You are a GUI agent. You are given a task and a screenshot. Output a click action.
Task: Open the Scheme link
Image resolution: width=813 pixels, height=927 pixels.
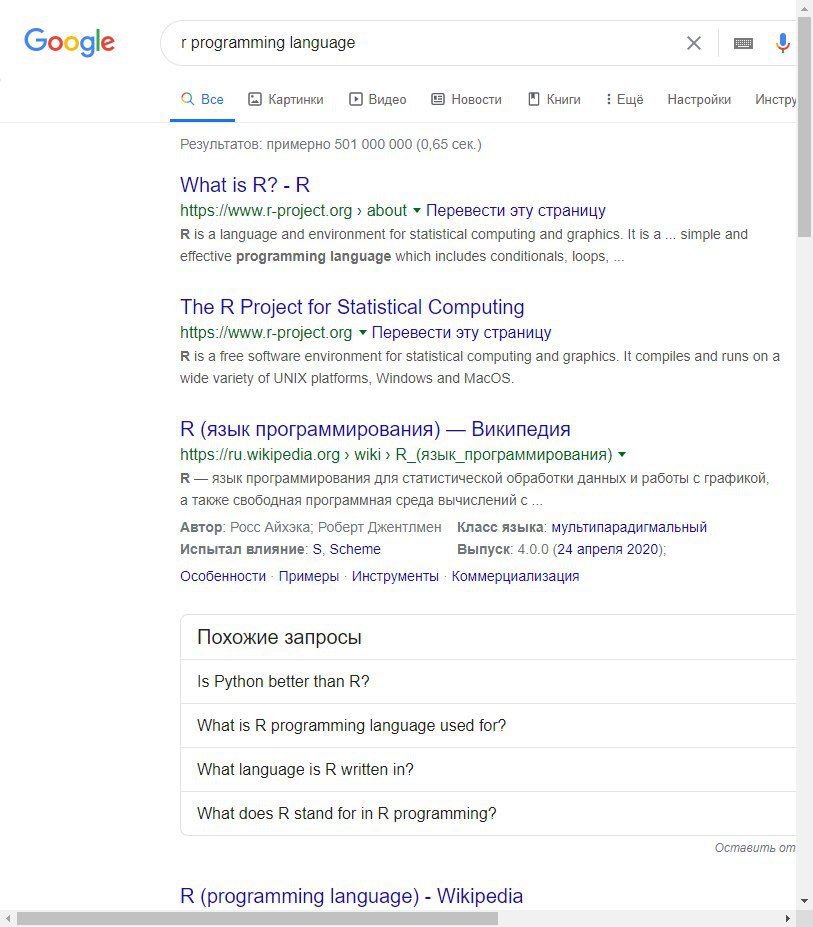coord(355,549)
